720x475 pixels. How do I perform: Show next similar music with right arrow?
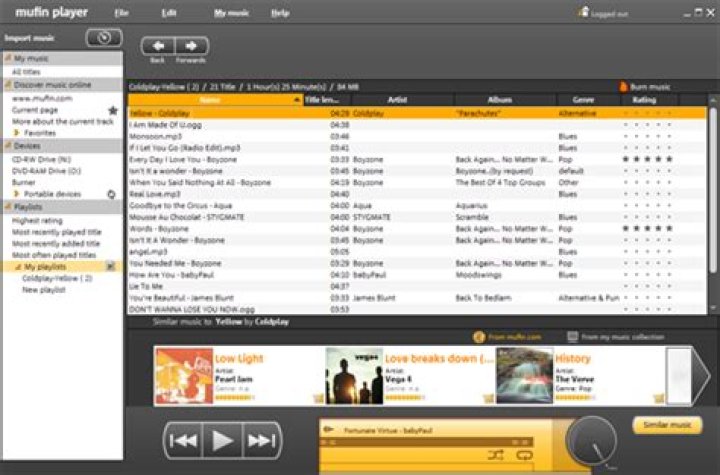pyautogui.click(x=702, y=376)
